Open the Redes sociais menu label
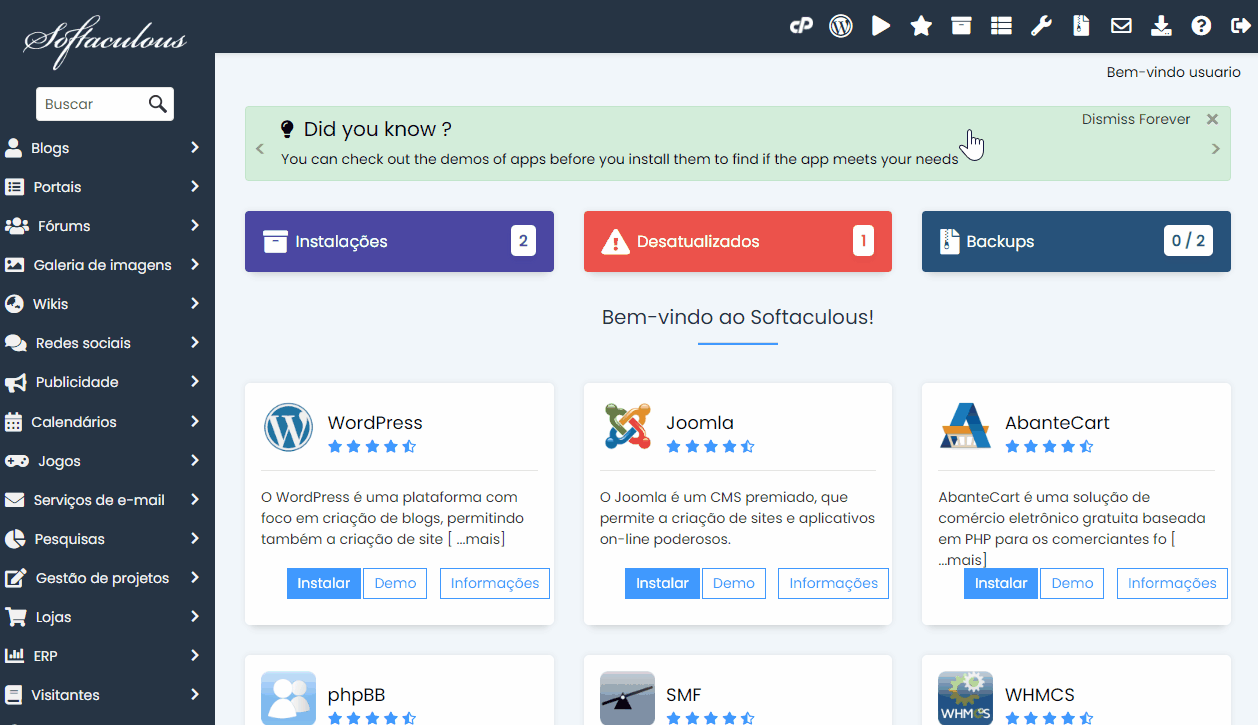Screen dimensions: 1258x725 (x=83, y=343)
